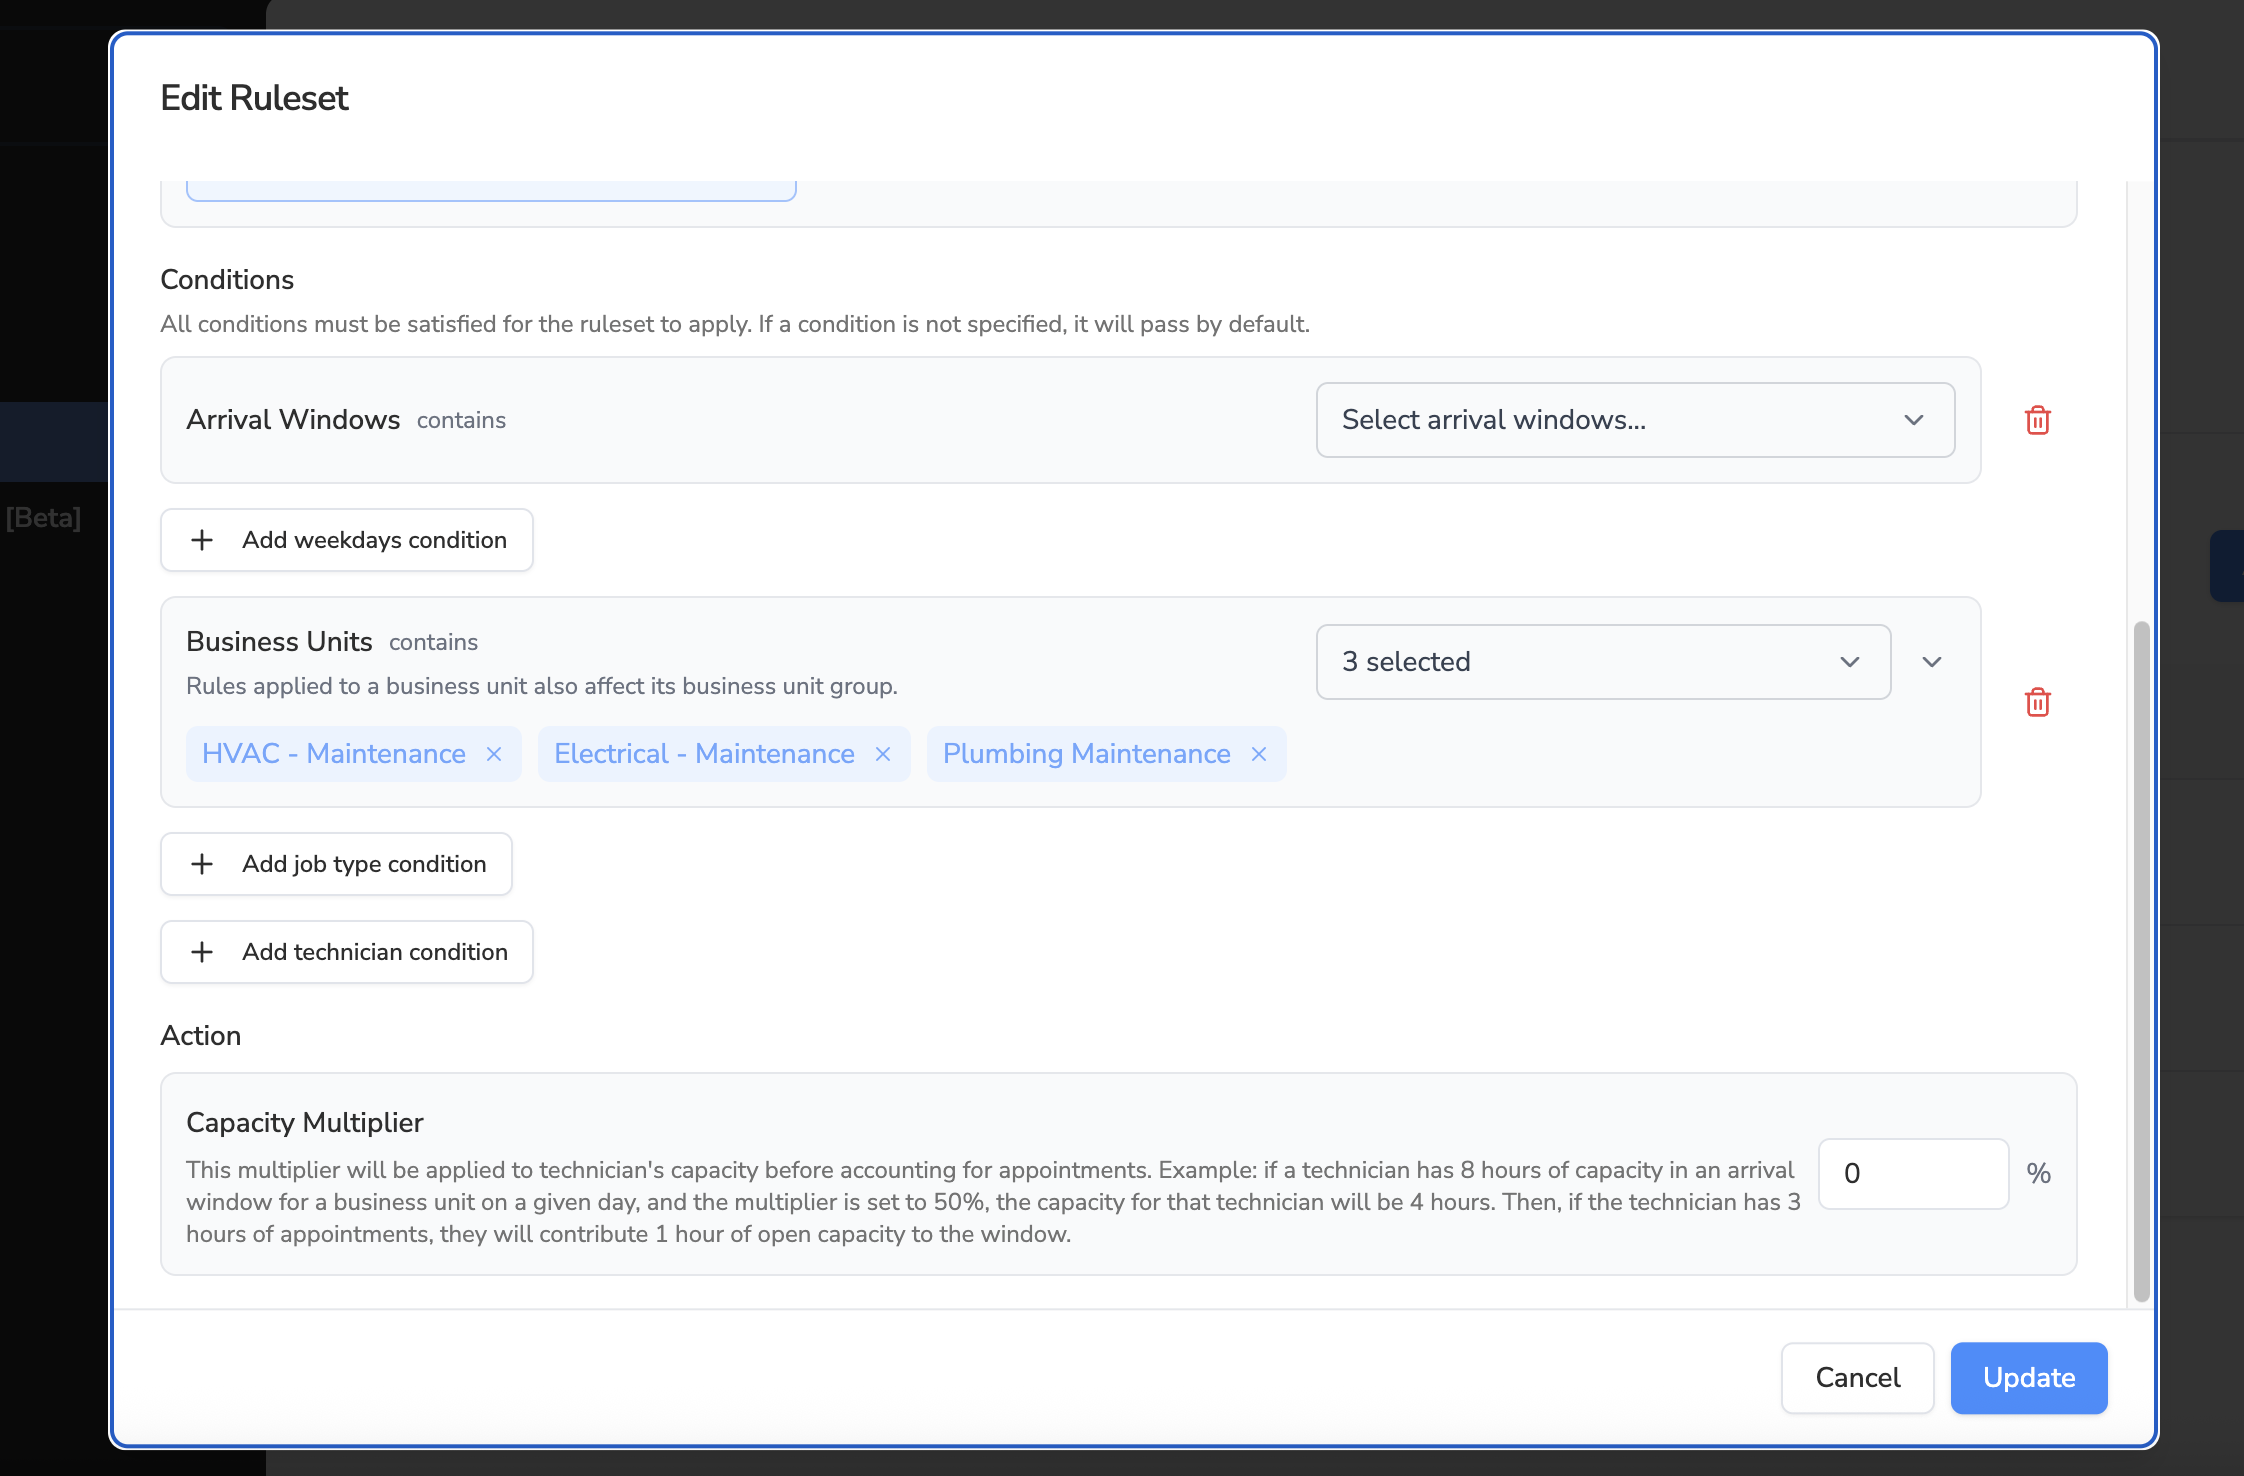Focus the Capacity Multiplier percent field
The height and width of the screenshot is (1476, 2244).
click(x=1912, y=1173)
